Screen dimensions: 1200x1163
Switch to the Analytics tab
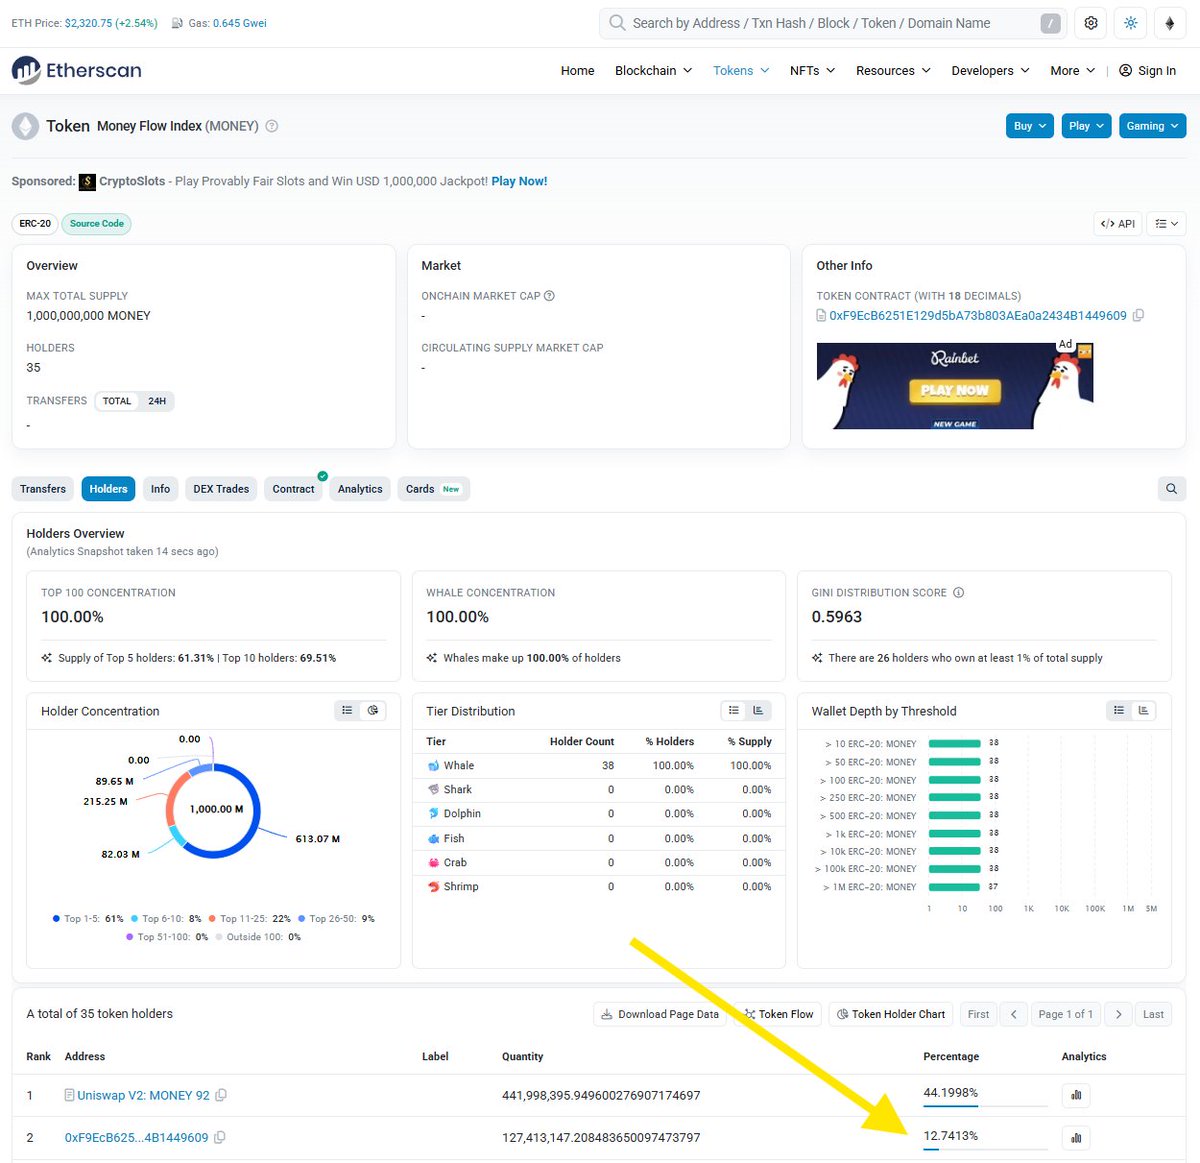pos(360,489)
